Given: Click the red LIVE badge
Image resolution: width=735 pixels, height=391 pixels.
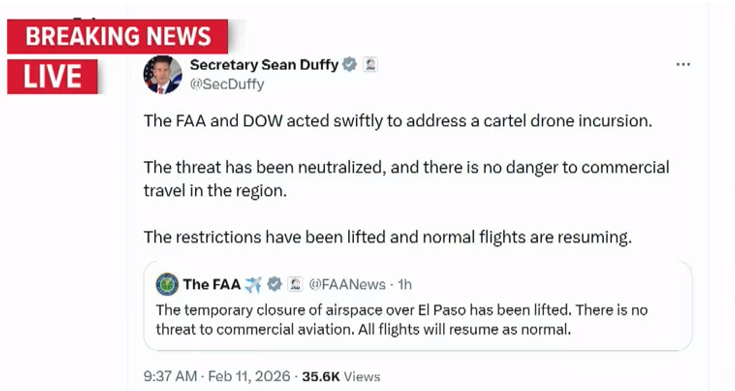Looking at the screenshot, I should pos(52,76).
